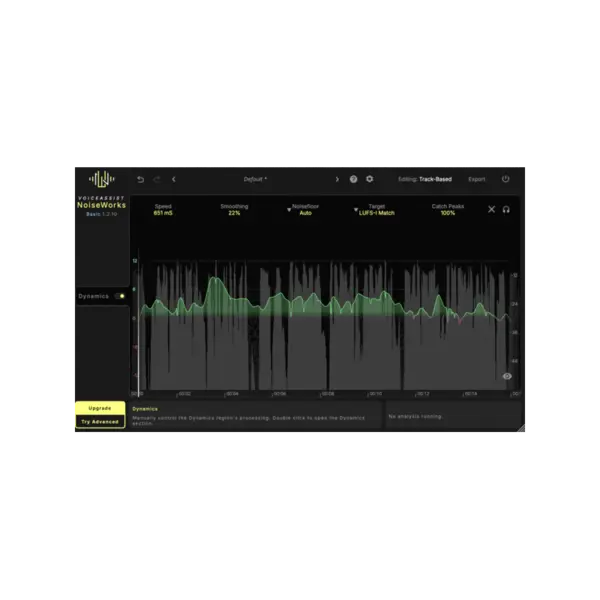Toggle plugin power button
Image resolution: width=600 pixels, height=600 pixels.
pos(505,179)
